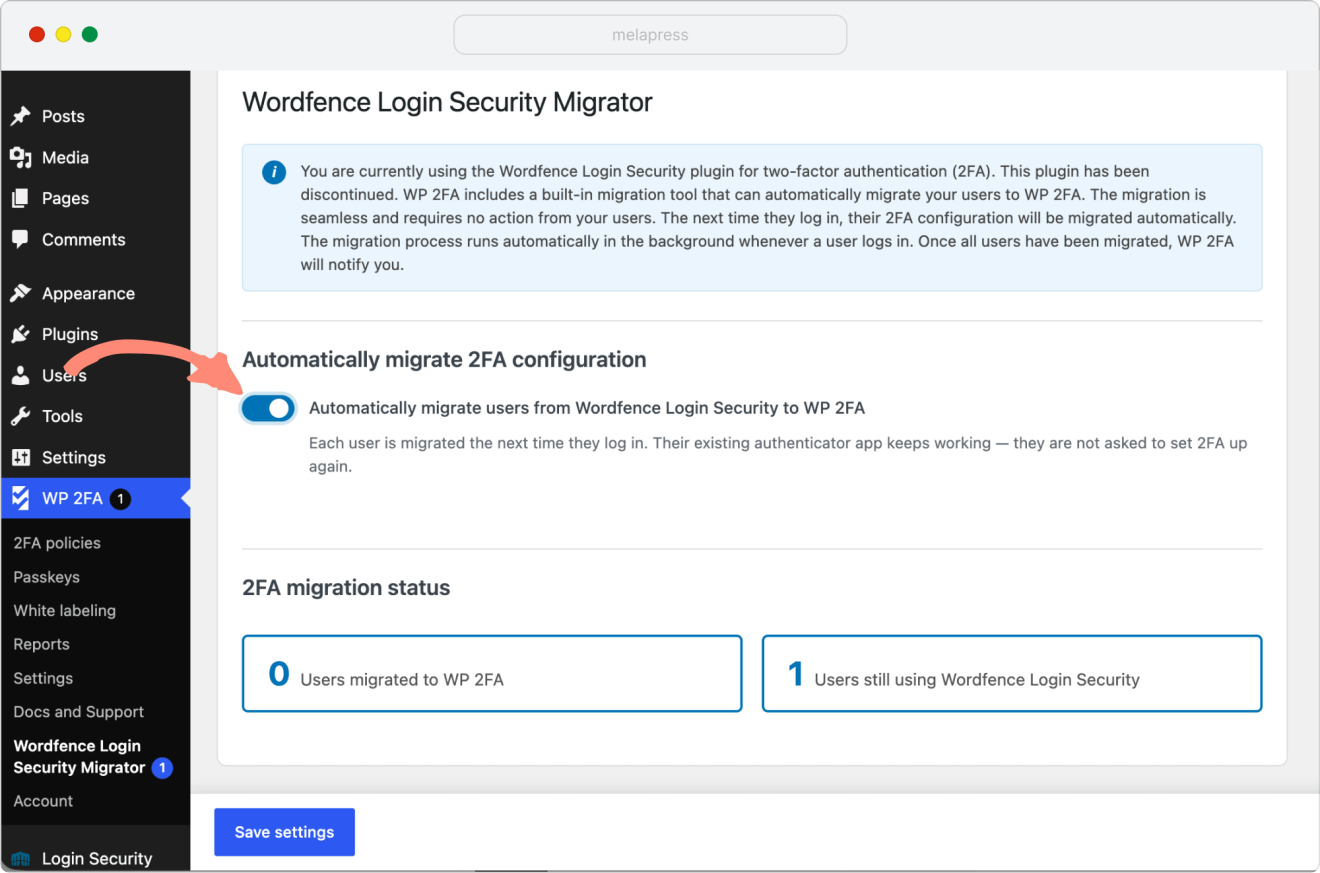Click the Appearance paintbrush icon
The image size is (1320, 873).
[x=20, y=293]
